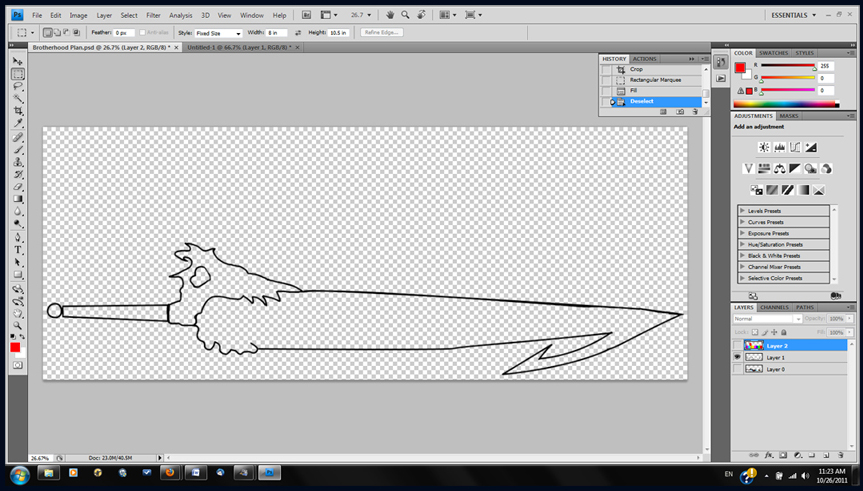The image size is (863, 491).
Task: Select the Move tool in the toolbox
Action: [x=18, y=62]
